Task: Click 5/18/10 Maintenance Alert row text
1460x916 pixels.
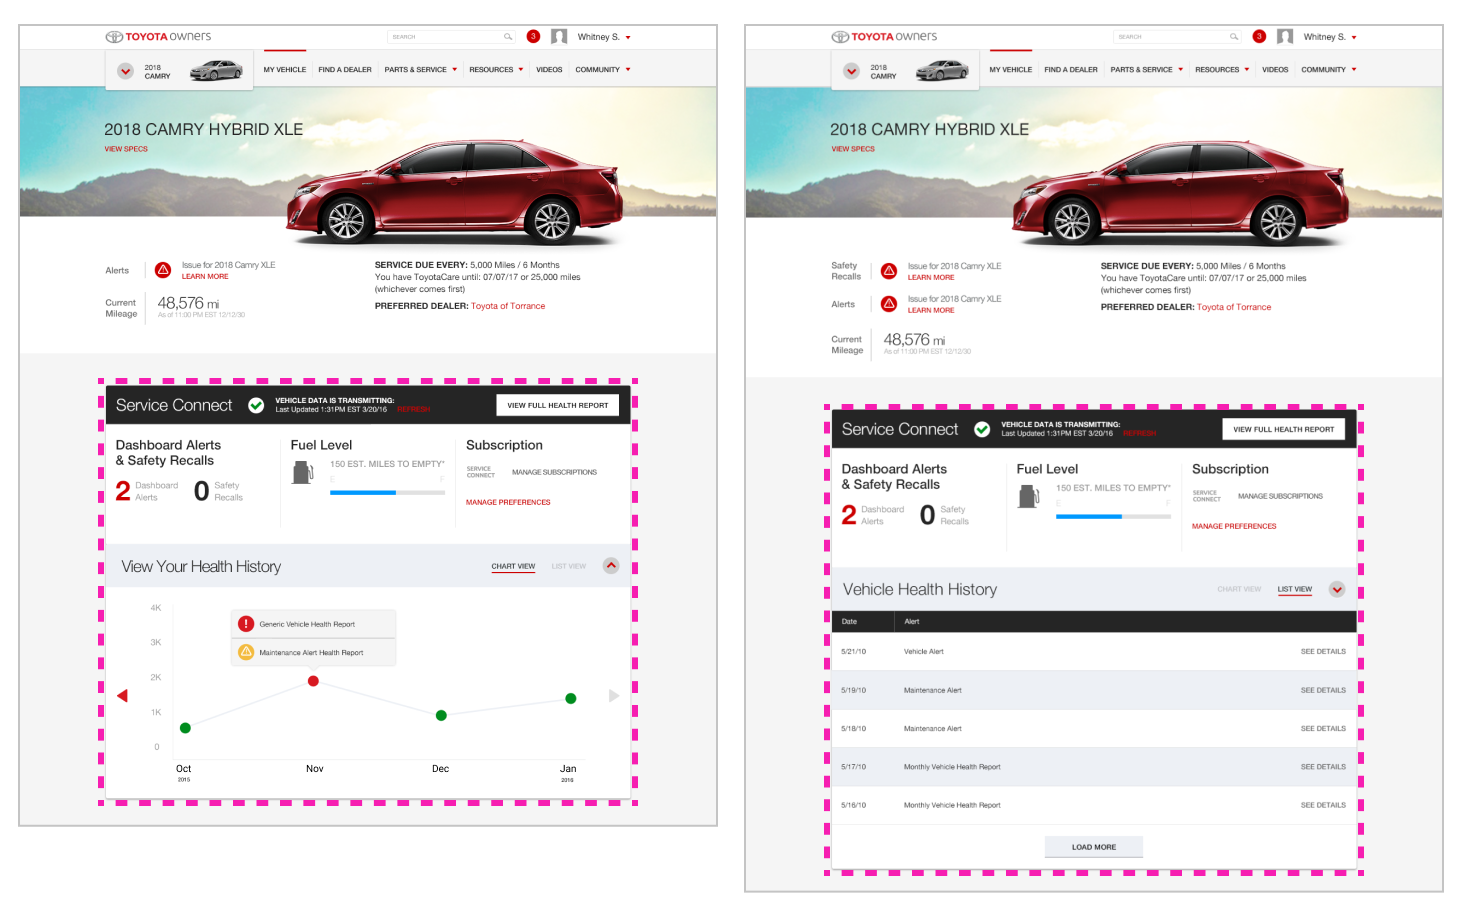Action: coord(933,728)
